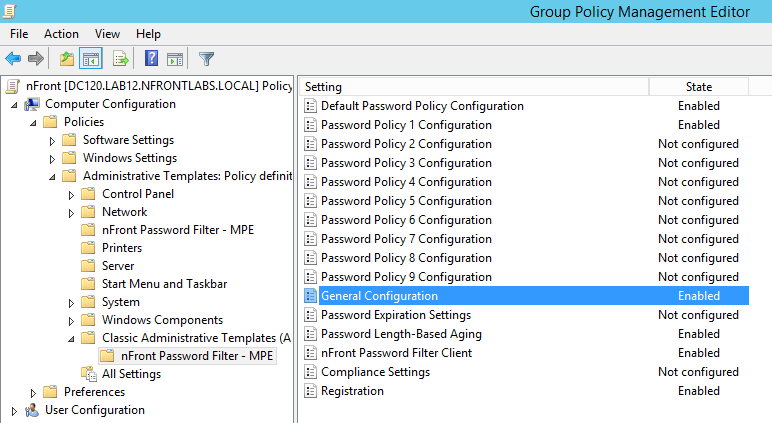Click the Computer Configuration icon in the tree

coord(32,104)
